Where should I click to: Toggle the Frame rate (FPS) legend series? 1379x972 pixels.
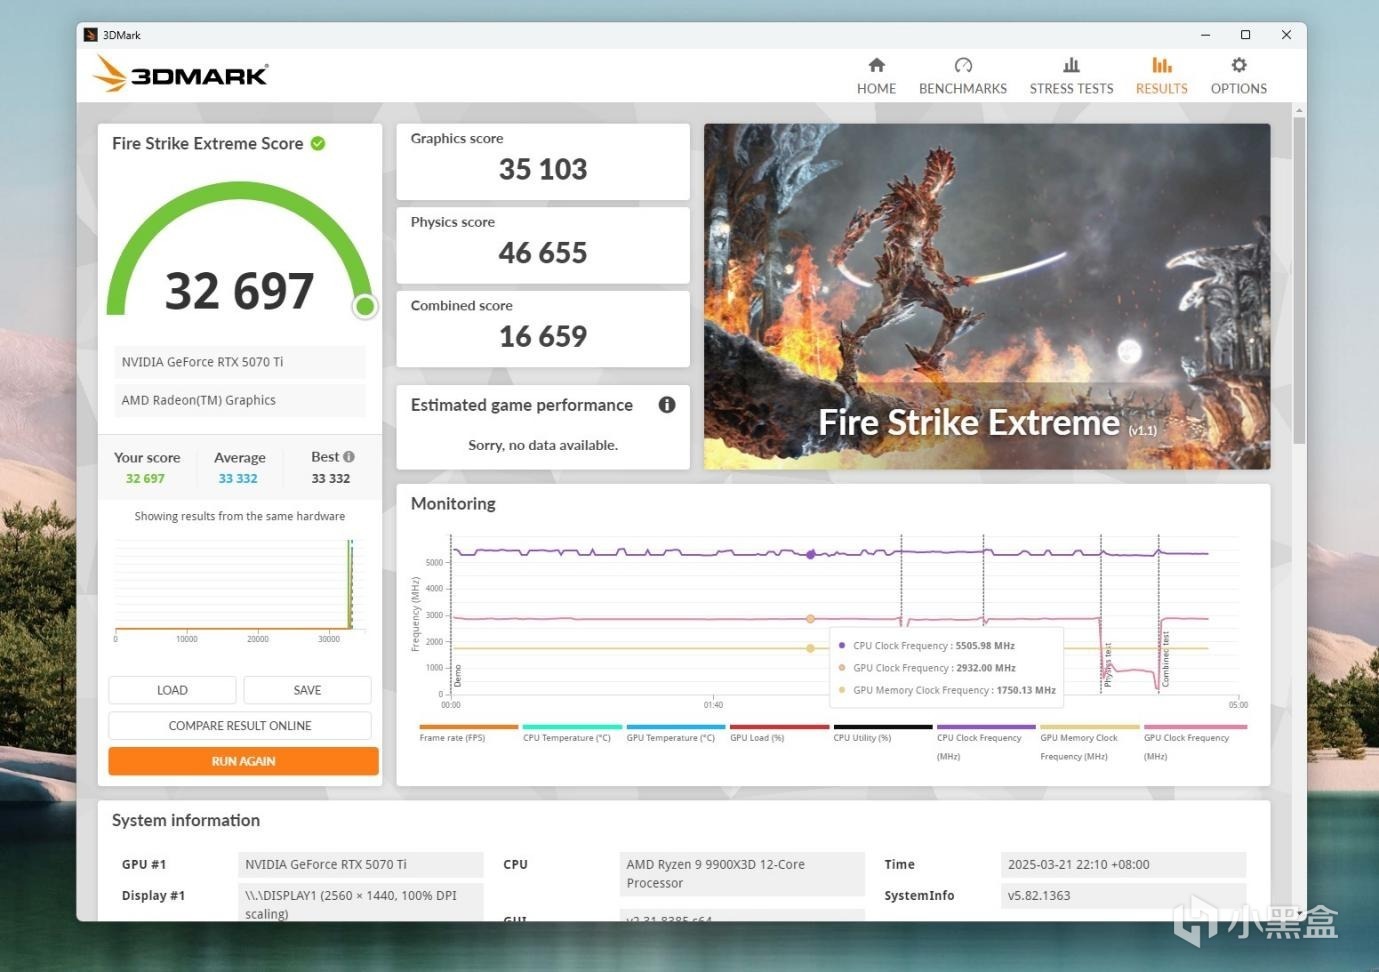[469, 734]
